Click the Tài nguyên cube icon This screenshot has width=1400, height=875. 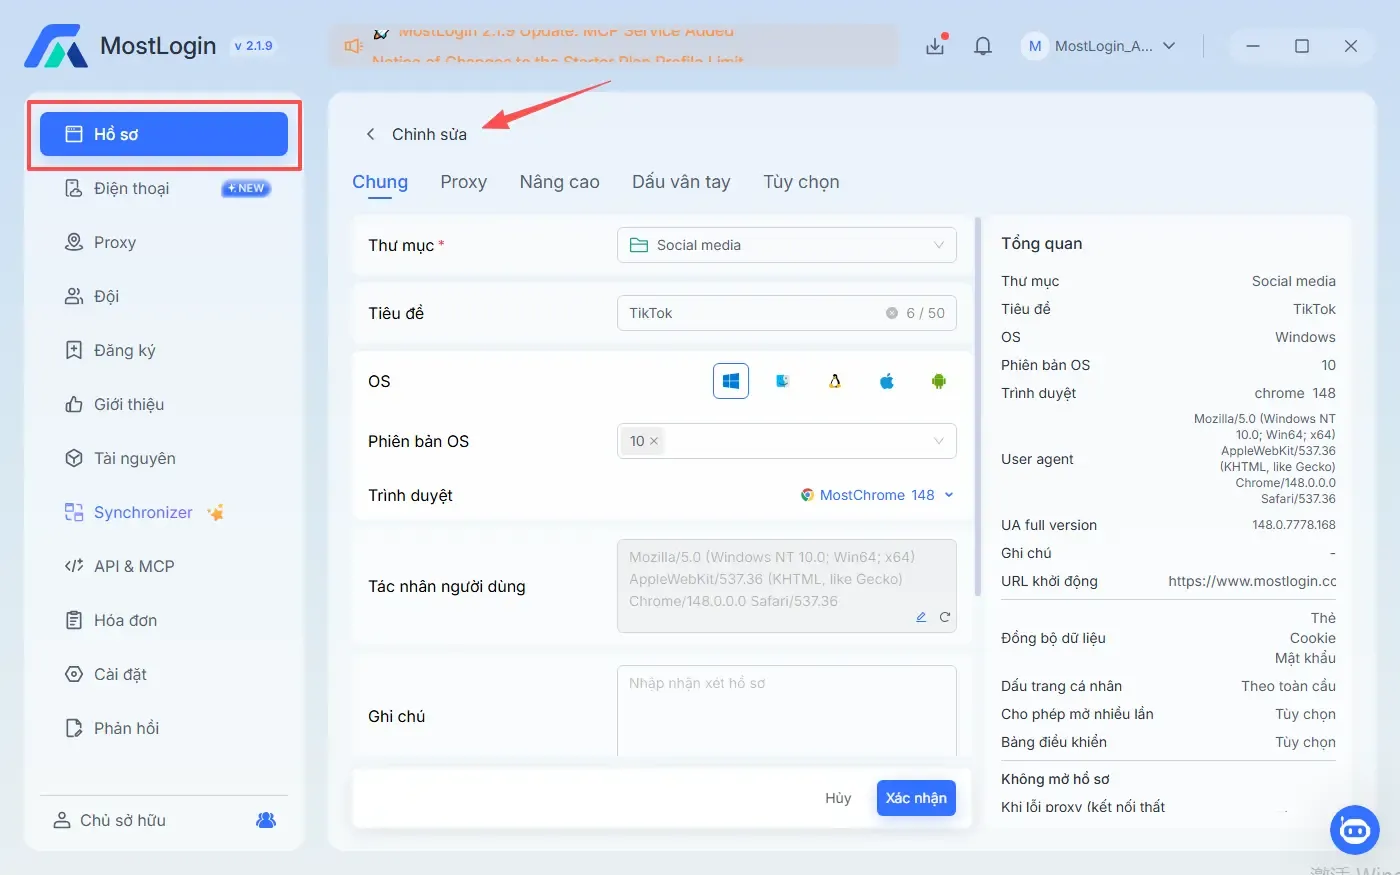tap(74, 458)
